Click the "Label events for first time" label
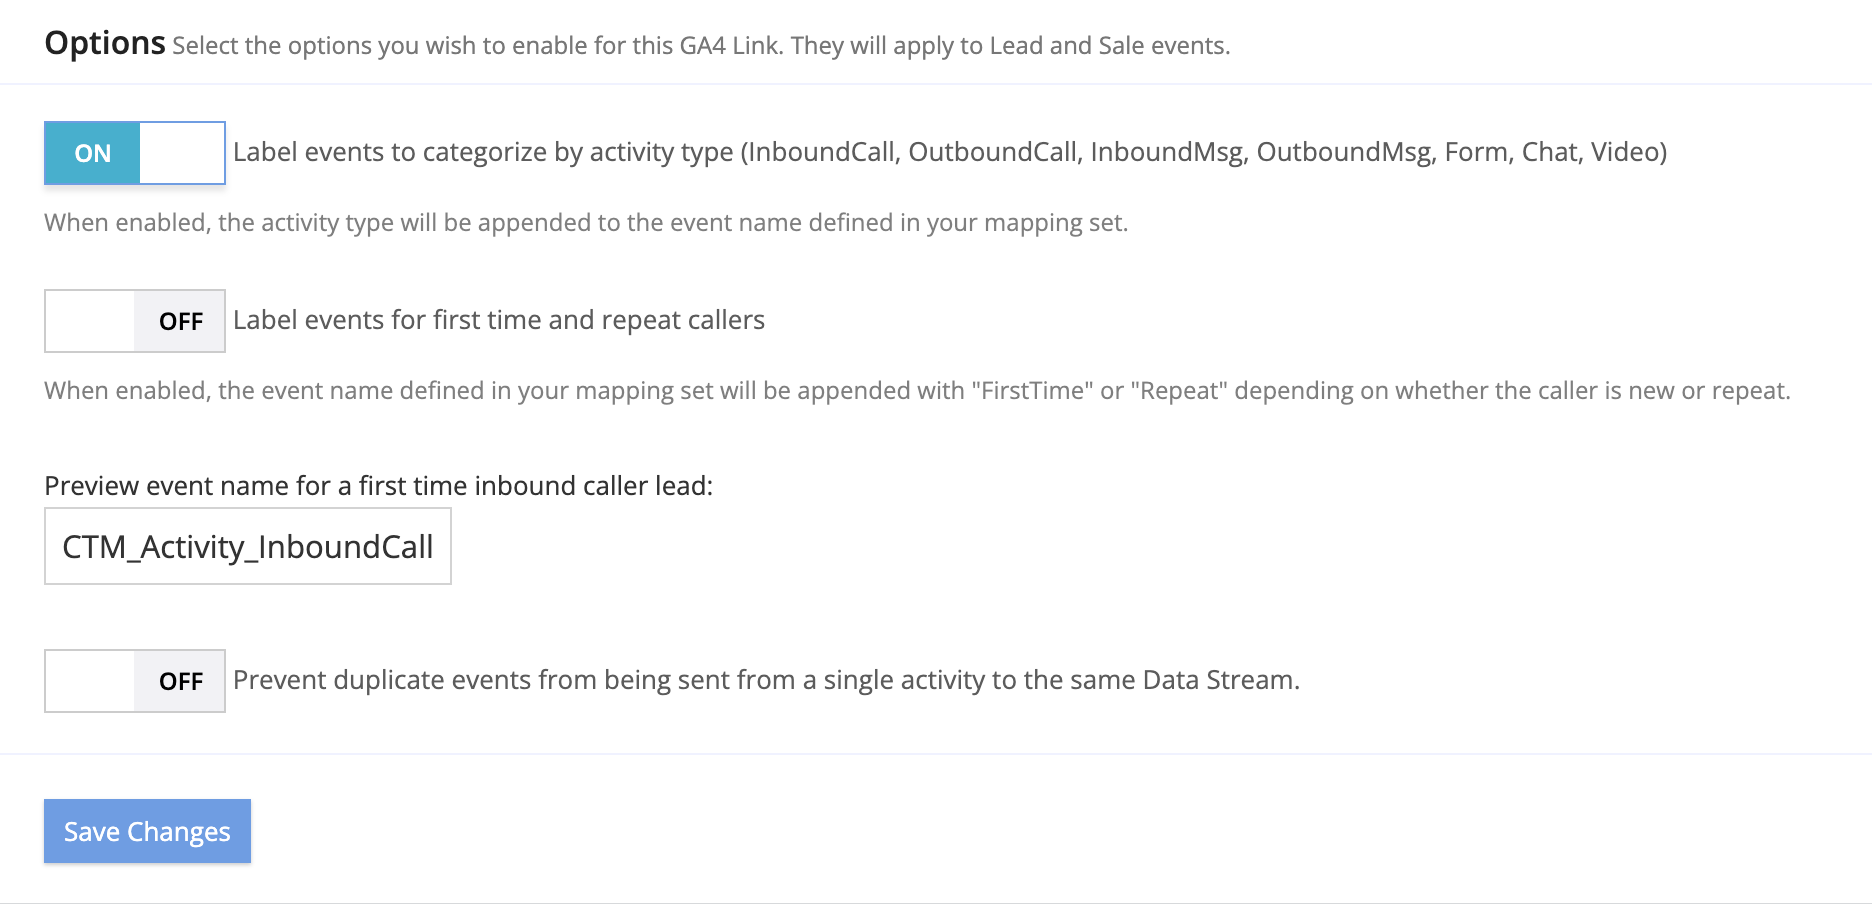1872x904 pixels. 498,320
